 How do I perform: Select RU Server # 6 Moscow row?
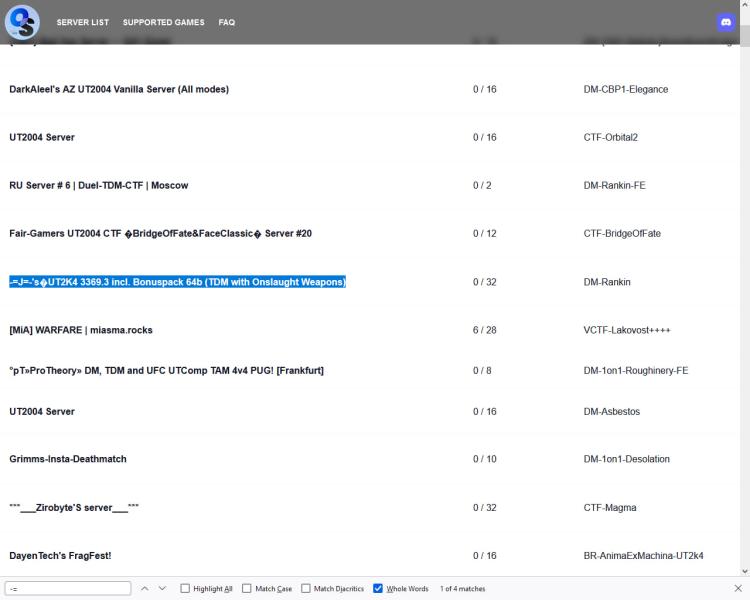pos(98,185)
